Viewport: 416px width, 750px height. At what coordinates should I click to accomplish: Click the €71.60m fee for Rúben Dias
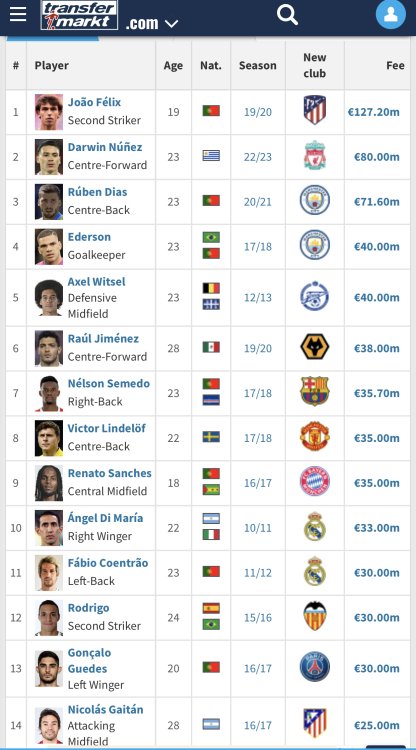tap(377, 202)
